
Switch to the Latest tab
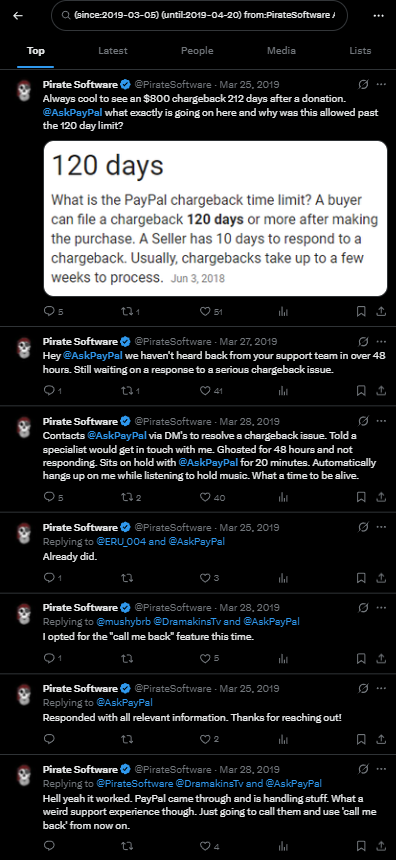pyautogui.click(x=112, y=50)
